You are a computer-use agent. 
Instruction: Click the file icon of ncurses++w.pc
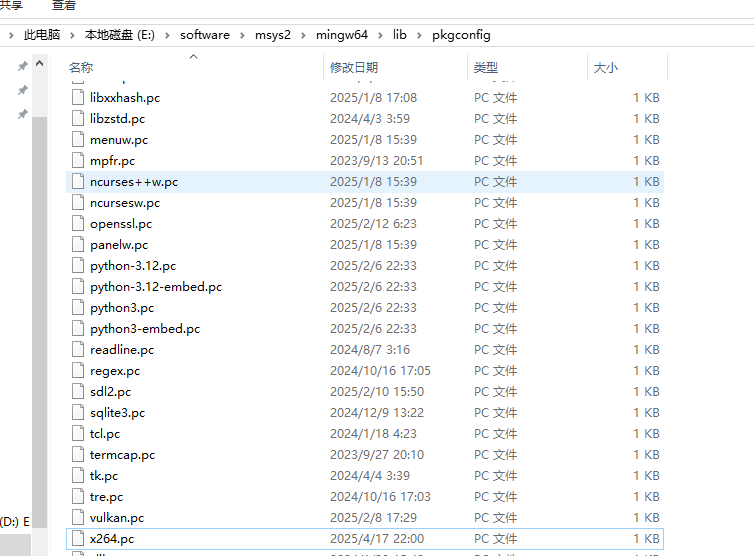click(x=78, y=182)
